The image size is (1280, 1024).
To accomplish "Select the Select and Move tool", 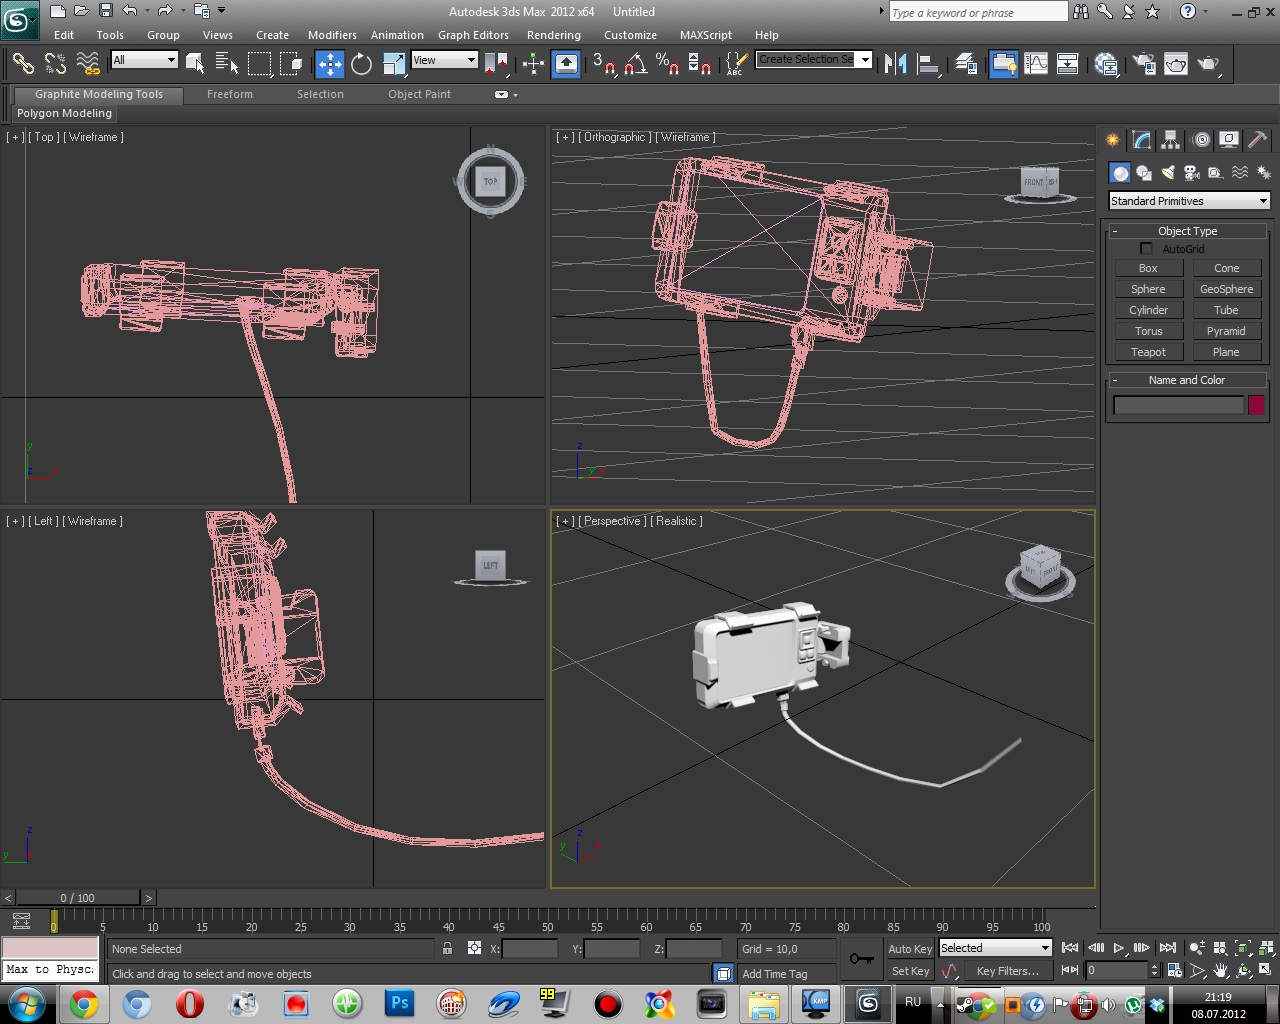I will coord(329,64).
